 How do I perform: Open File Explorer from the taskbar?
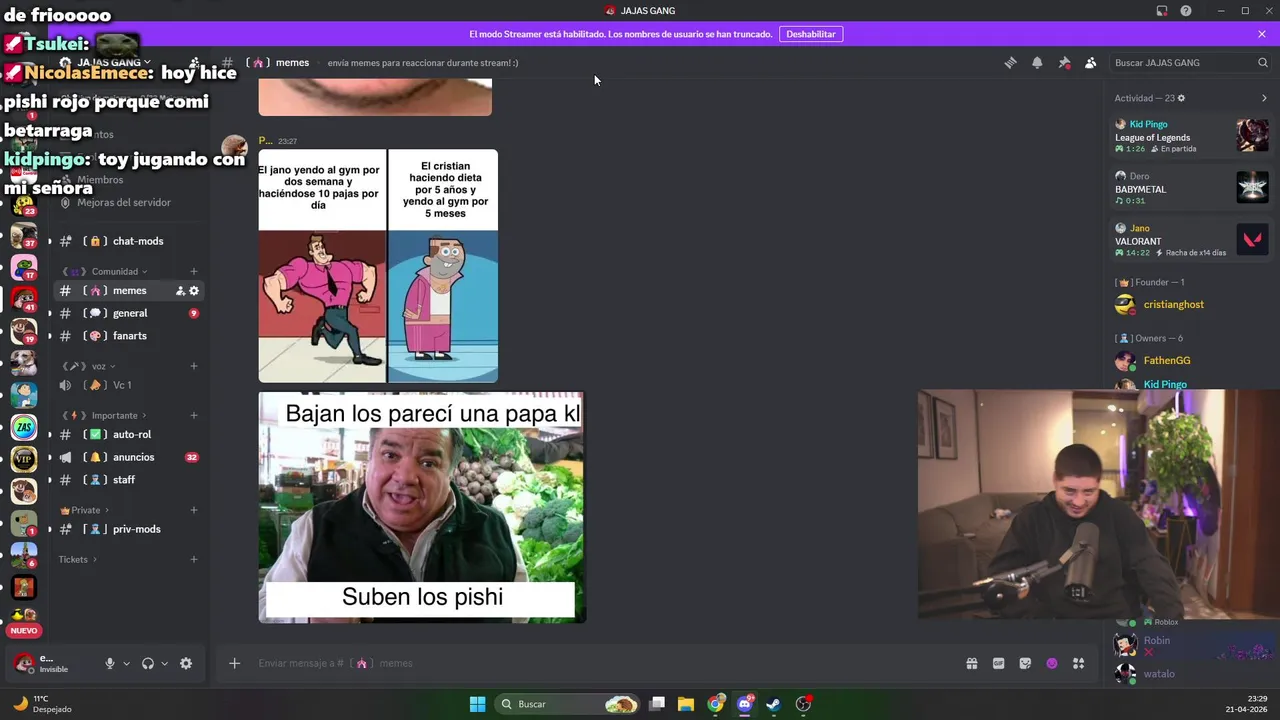685,704
